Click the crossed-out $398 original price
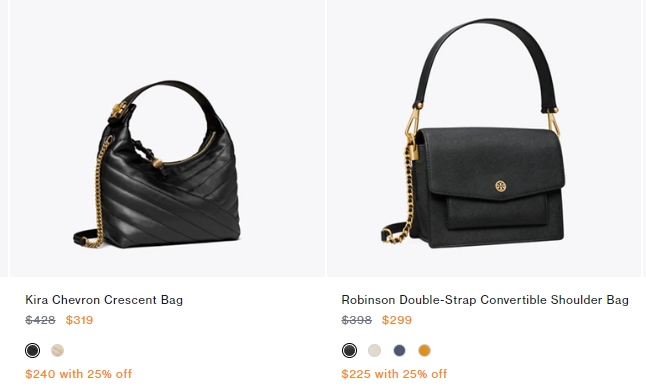Image resolution: width=646 pixels, height=392 pixels. [357, 320]
